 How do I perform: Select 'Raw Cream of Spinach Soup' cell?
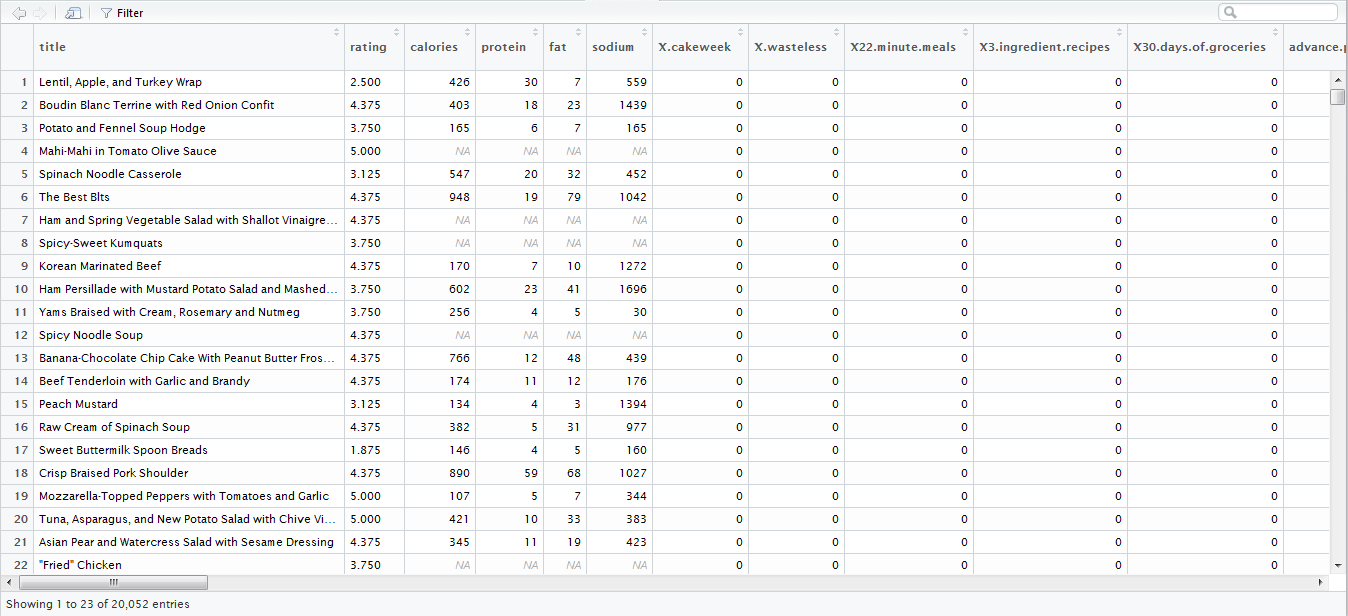(189, 427)
